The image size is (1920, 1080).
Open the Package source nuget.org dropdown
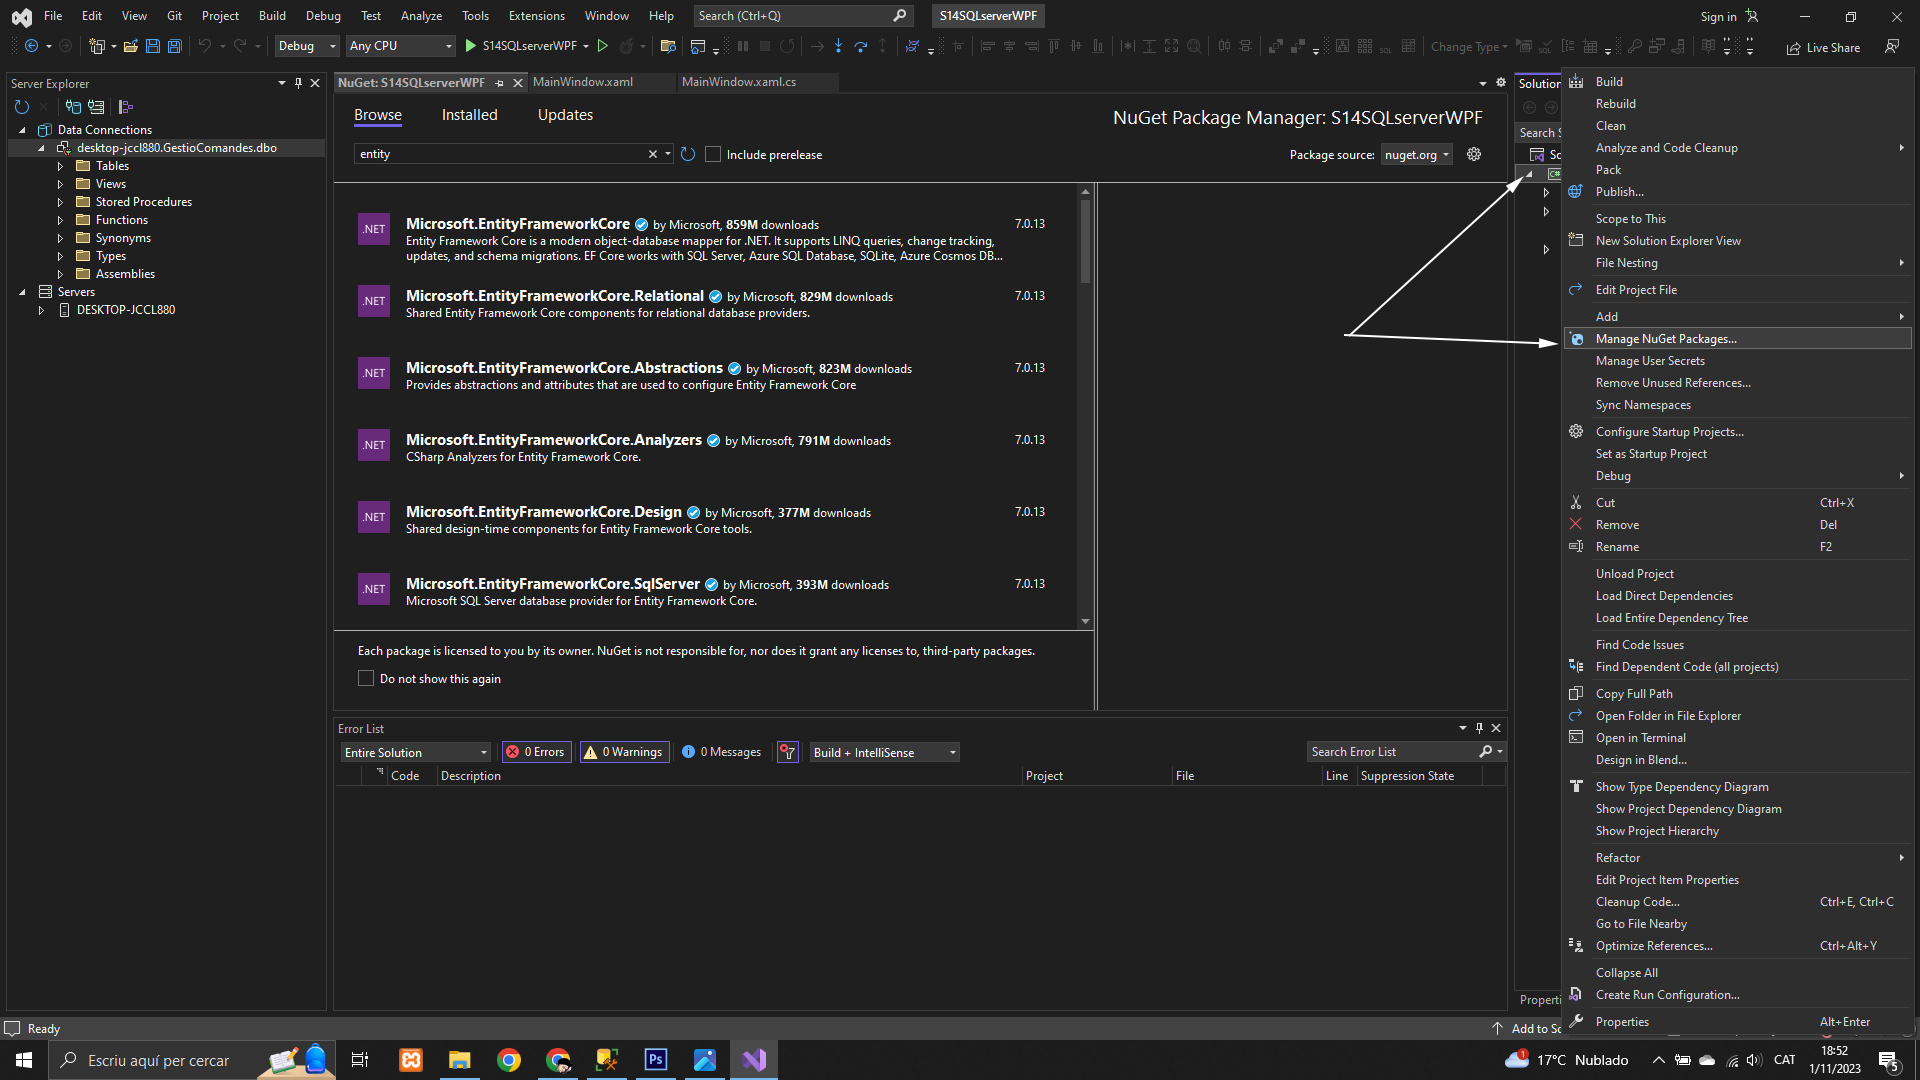click(x=1417, y=154)
